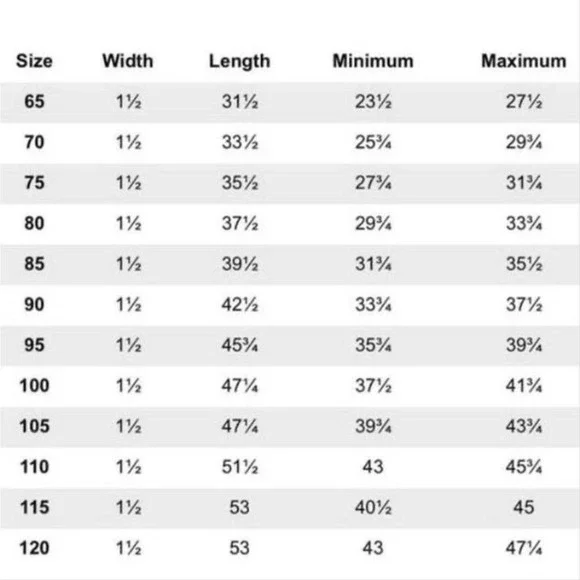
Task: Click the 40½ minimum value in size 115 row
Action: pos(373,507)
